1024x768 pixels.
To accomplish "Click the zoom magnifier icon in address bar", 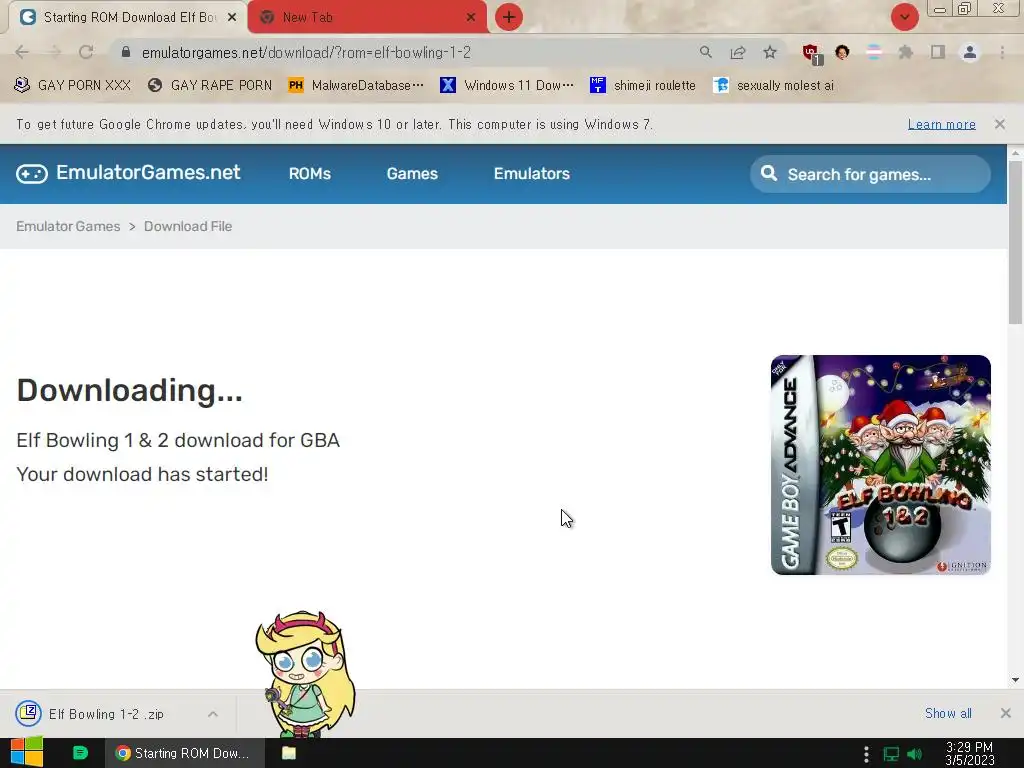I will tap(705, 52).
